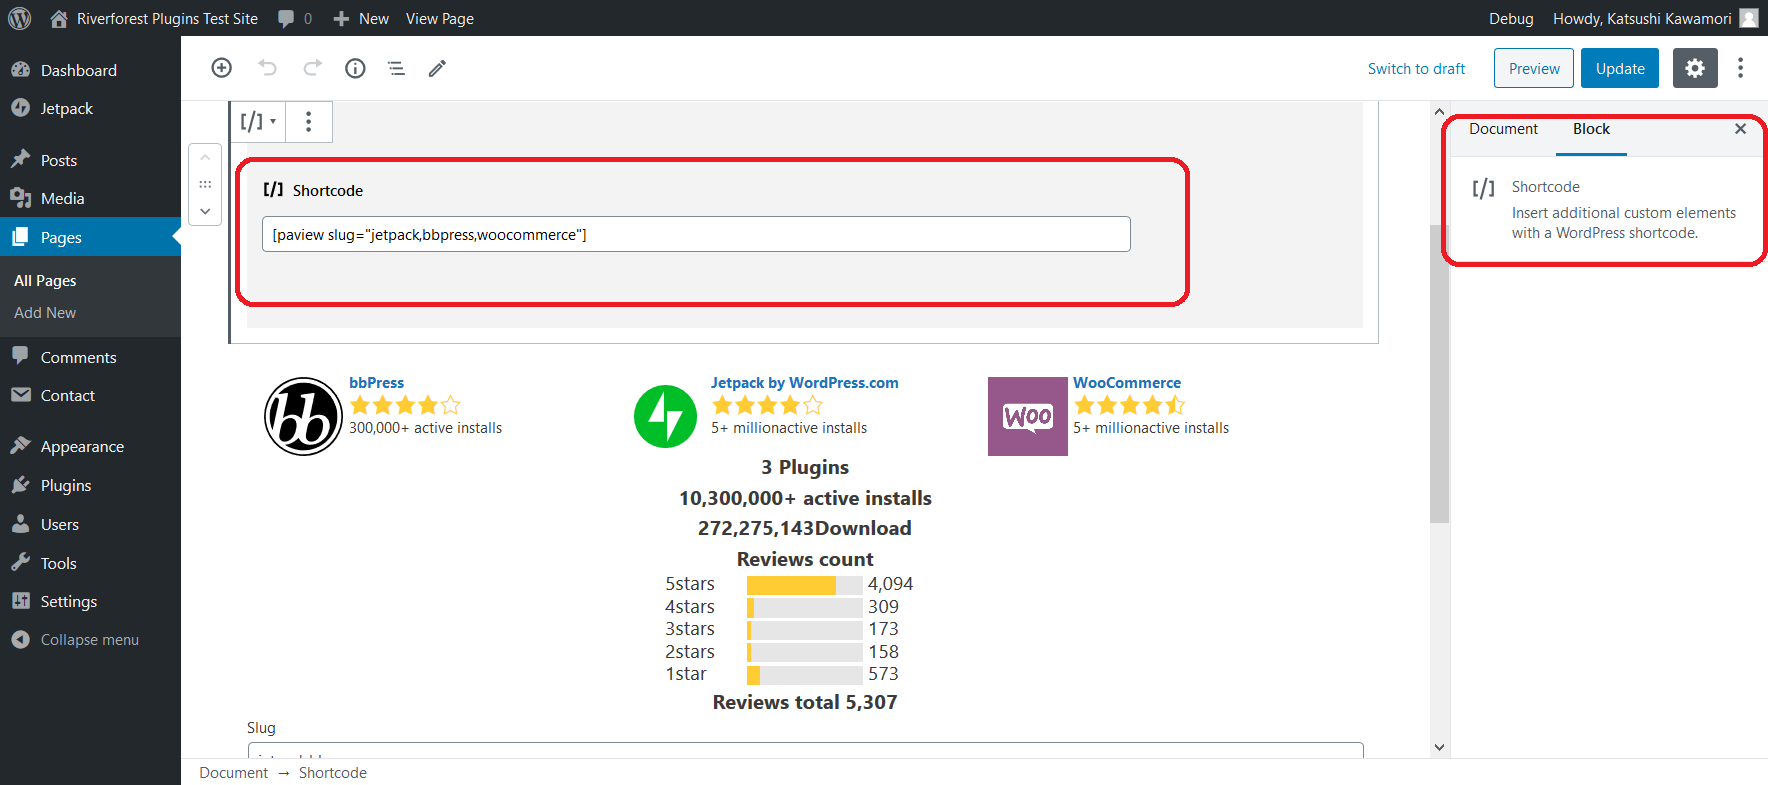The width and height of the screenshot is (1768, 785).
Task: Open the WordPress logo menu
Action: pyautogui.click(x=19, y=18)
